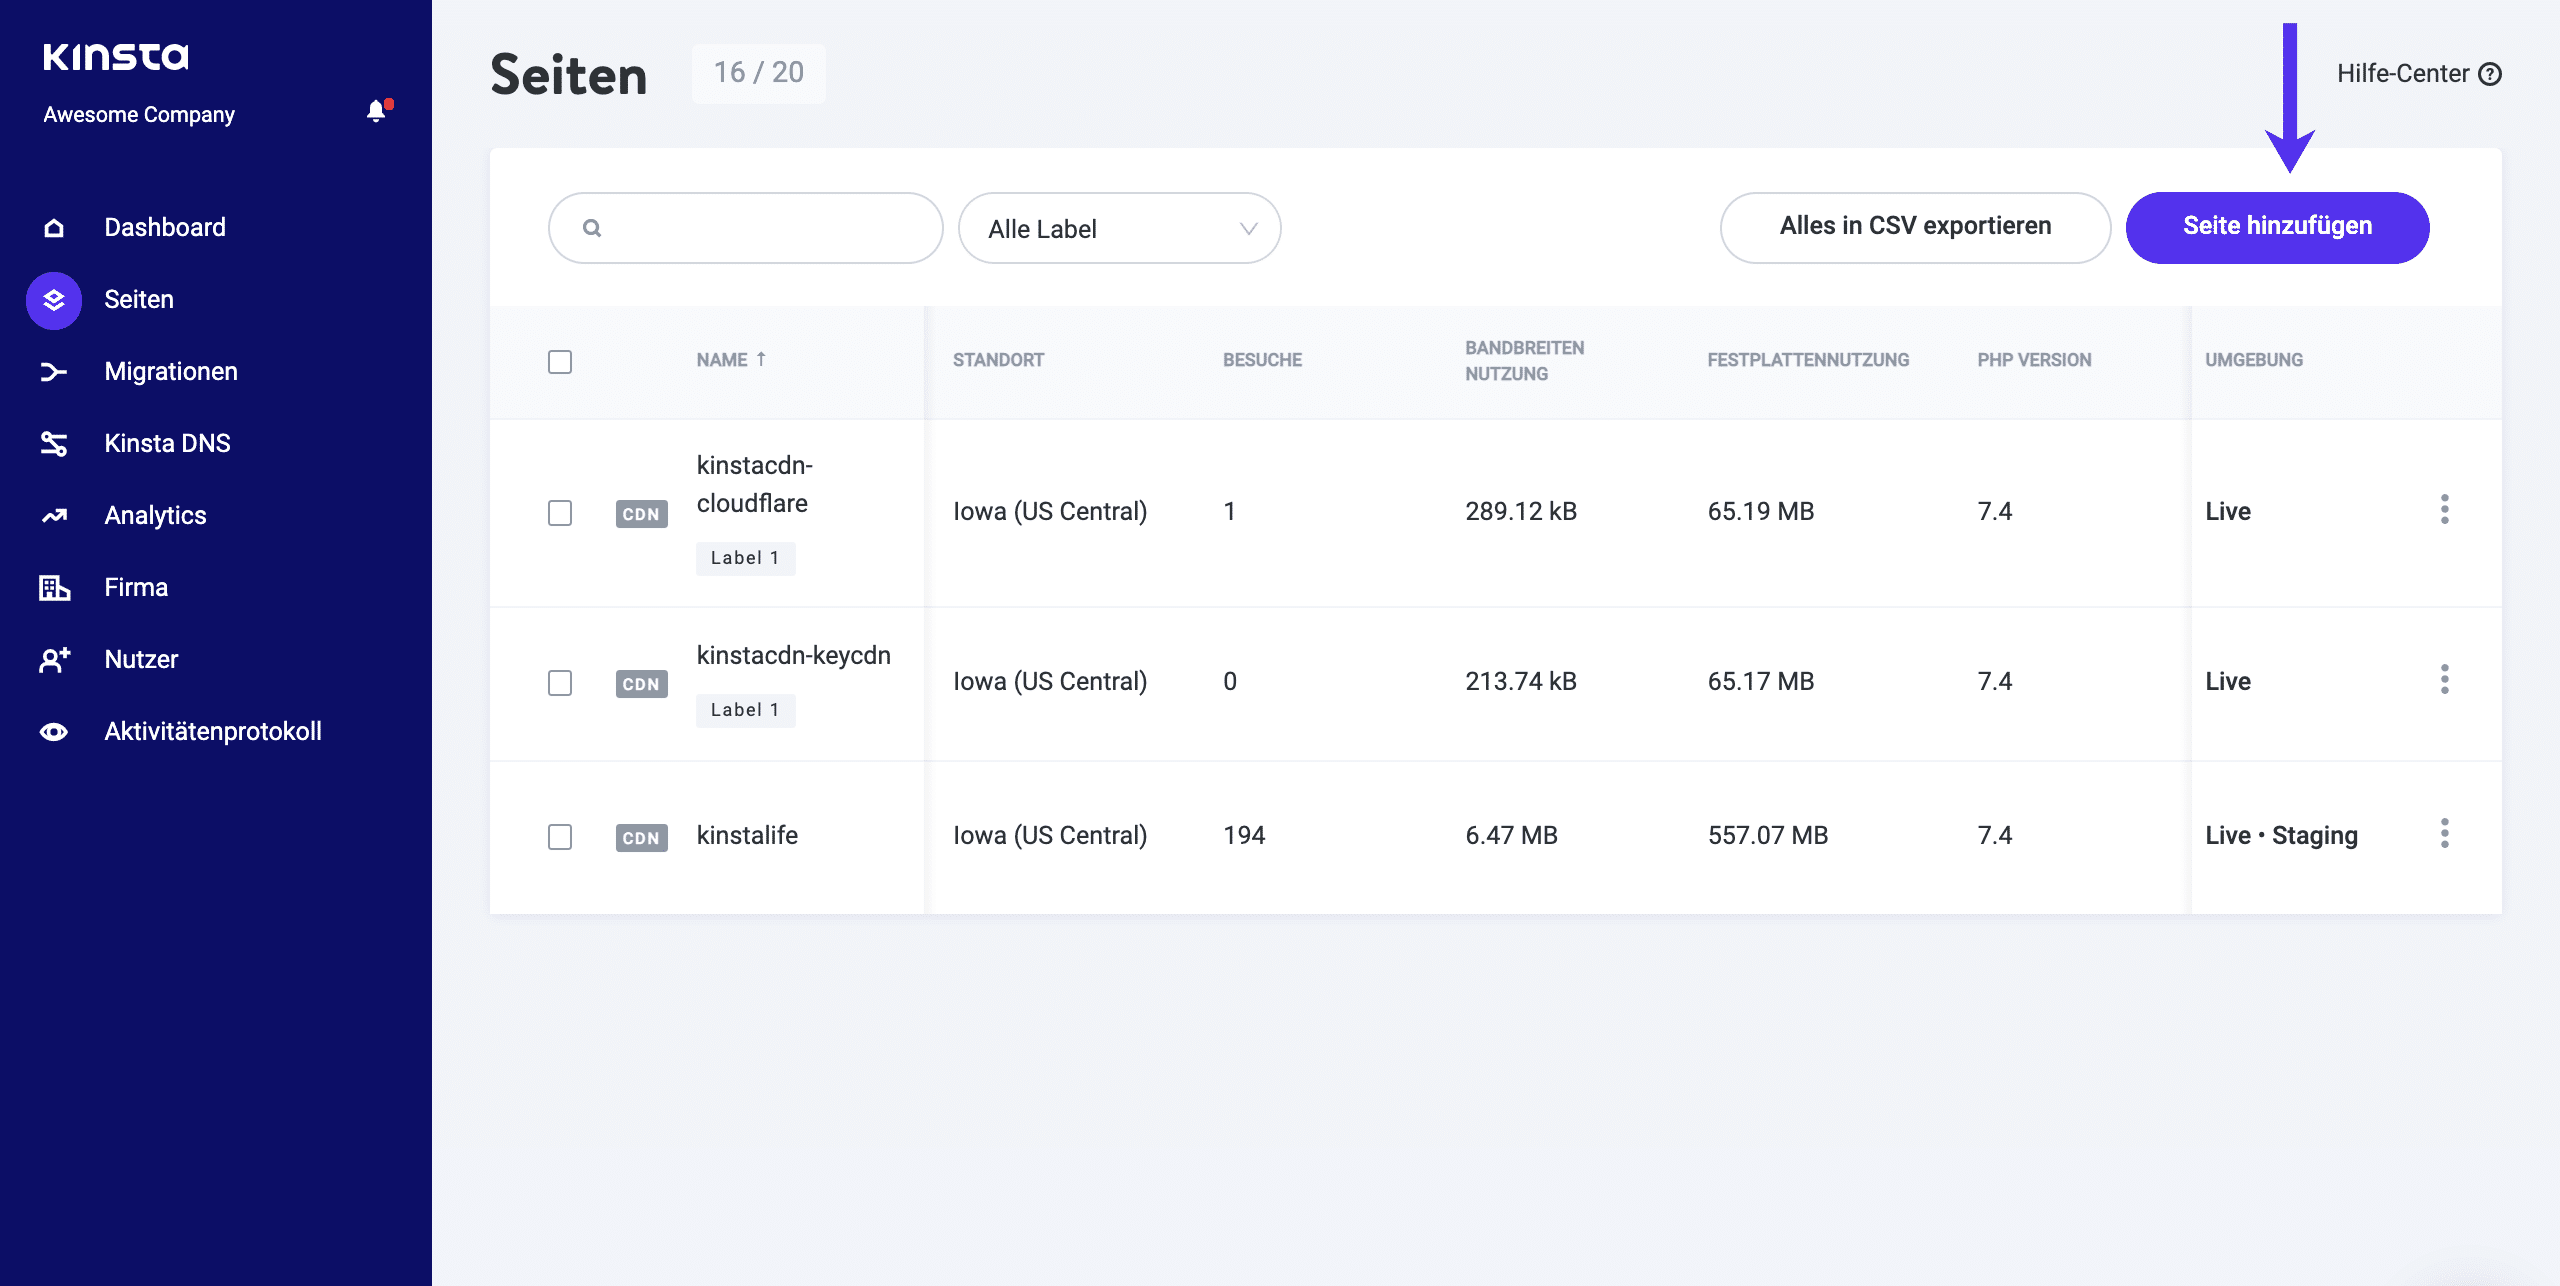Click the Seiten layers icon
The height and width of the screenshot is (1286, 2560).
pos(54,300)
